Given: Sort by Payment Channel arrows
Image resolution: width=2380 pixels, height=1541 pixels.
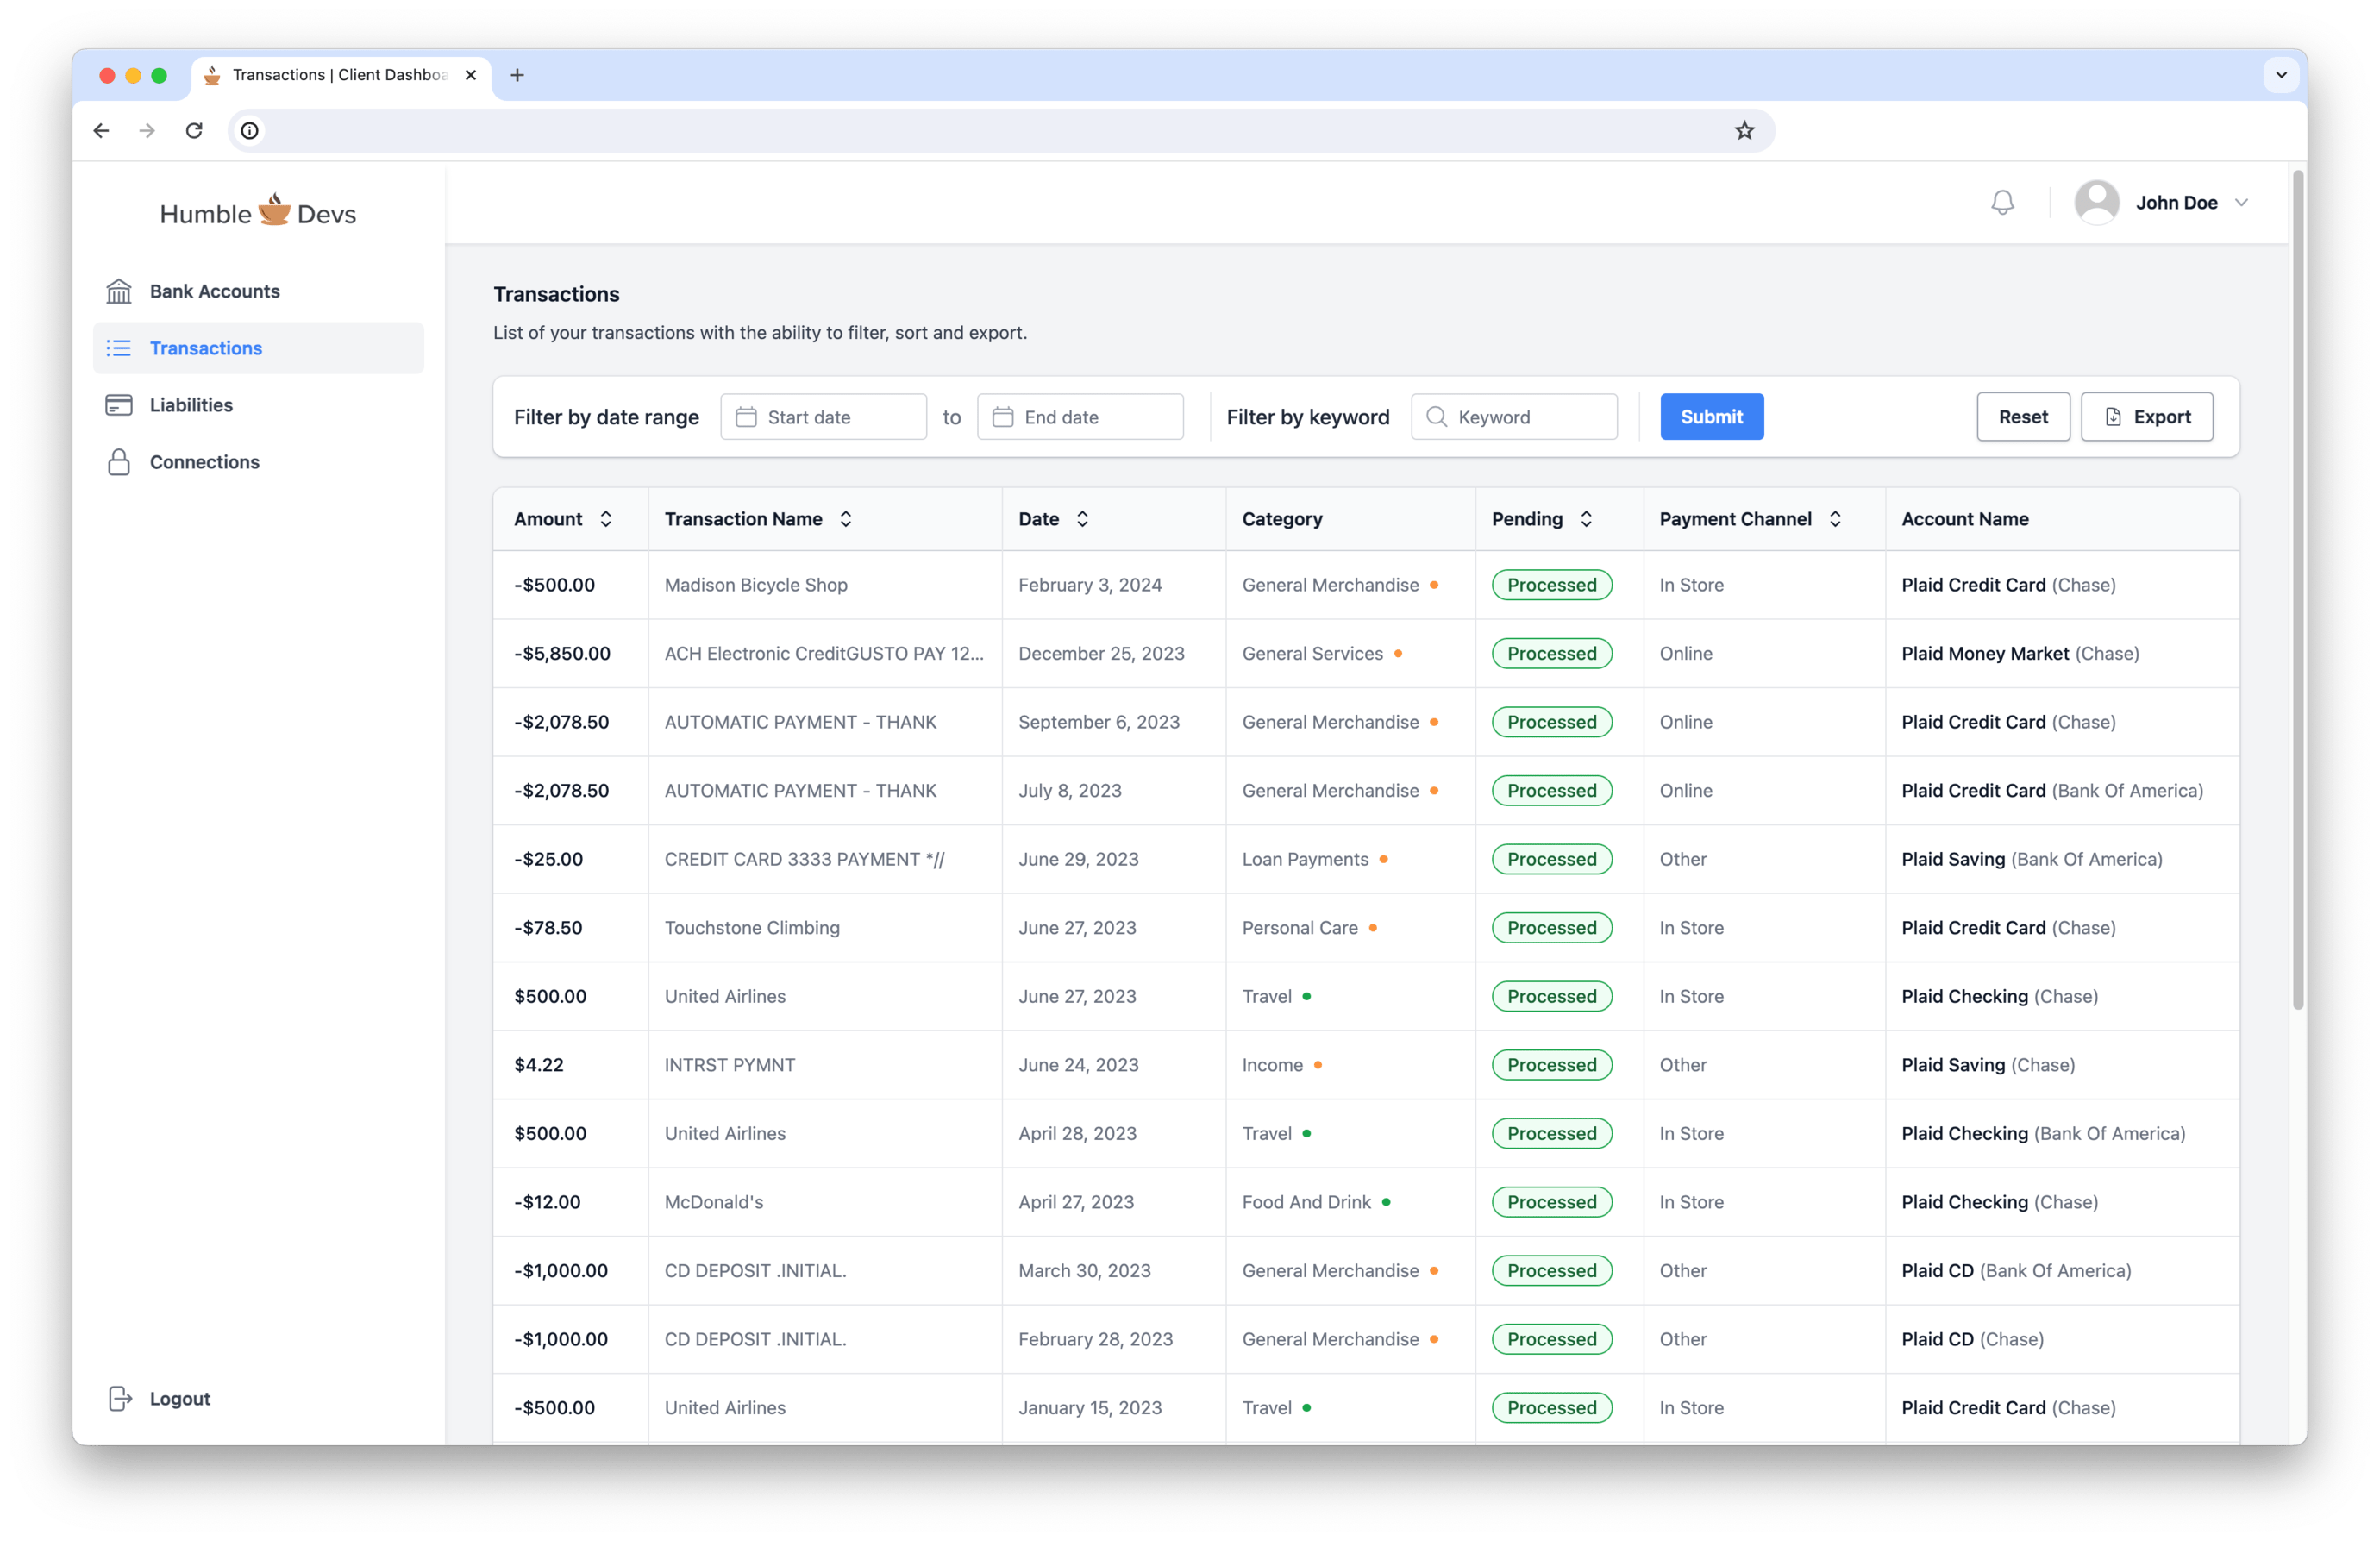Looking at the screenshot, I should click(1835, 519).
